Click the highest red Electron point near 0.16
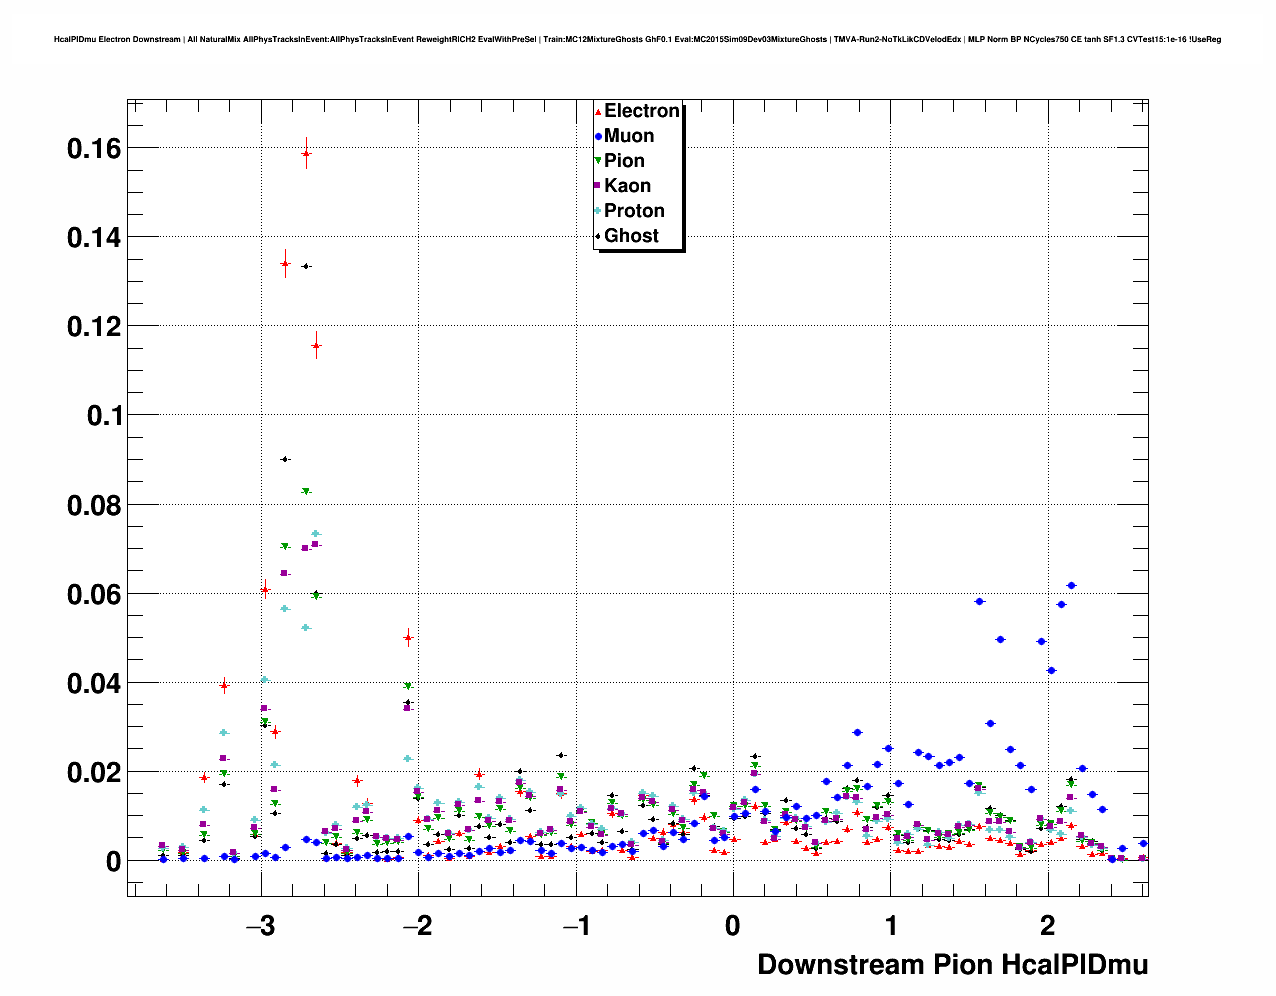The width and height of the screenshot is (1276, 996). 306,154
